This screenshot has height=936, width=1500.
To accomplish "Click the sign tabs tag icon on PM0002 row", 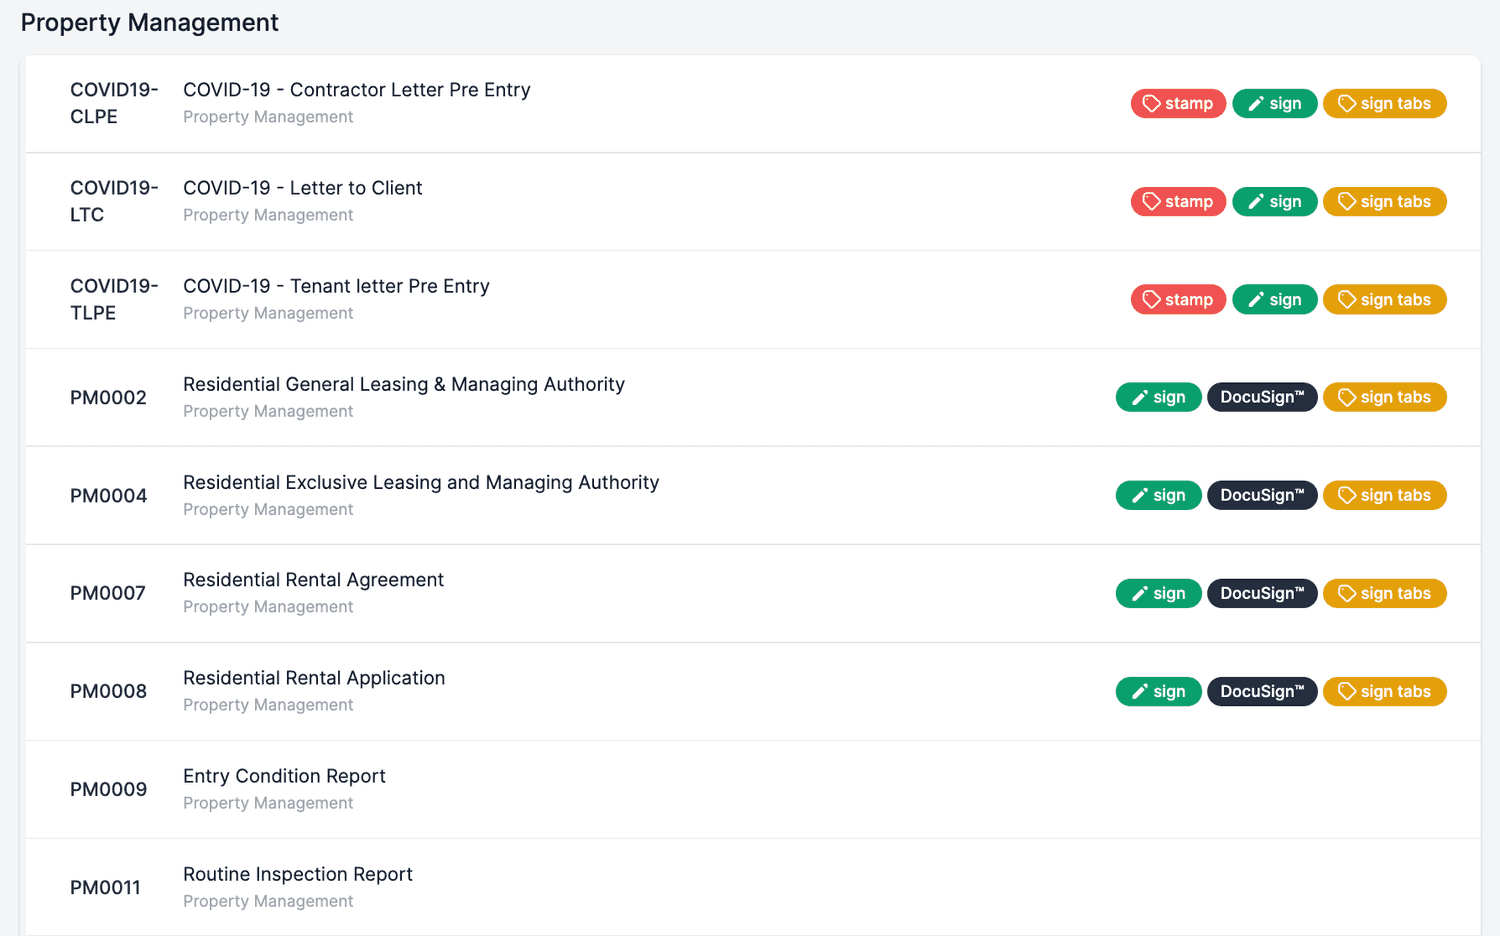I will 1345,397.
